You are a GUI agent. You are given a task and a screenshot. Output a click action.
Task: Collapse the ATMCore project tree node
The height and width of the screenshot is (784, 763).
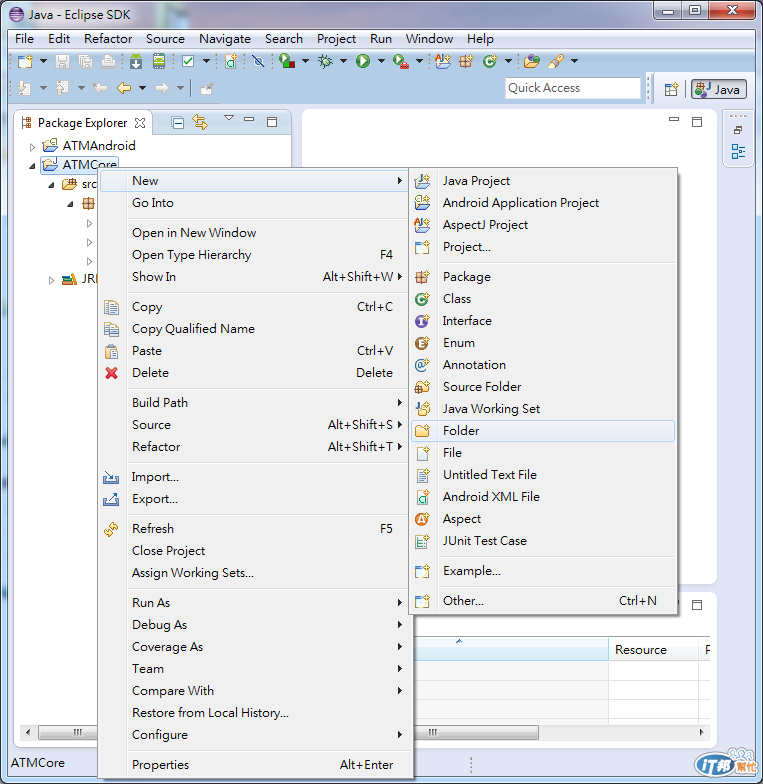[x=32, y=166]
